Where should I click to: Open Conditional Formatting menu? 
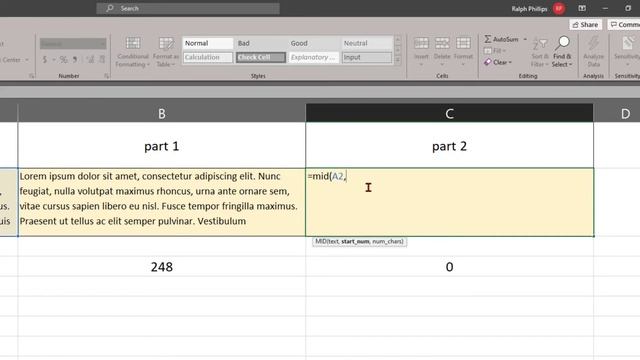132,52
